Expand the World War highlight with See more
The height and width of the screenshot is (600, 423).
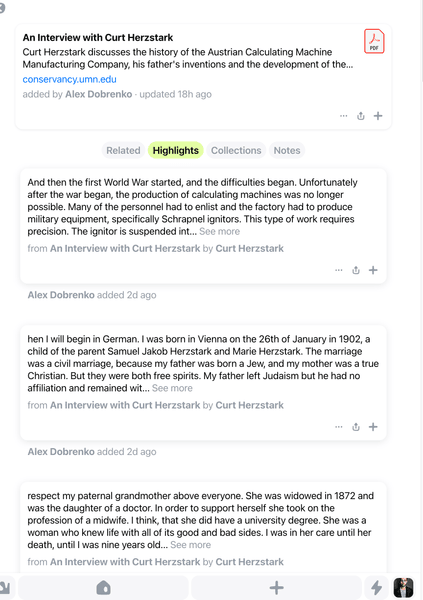click(x=219, y=231)
